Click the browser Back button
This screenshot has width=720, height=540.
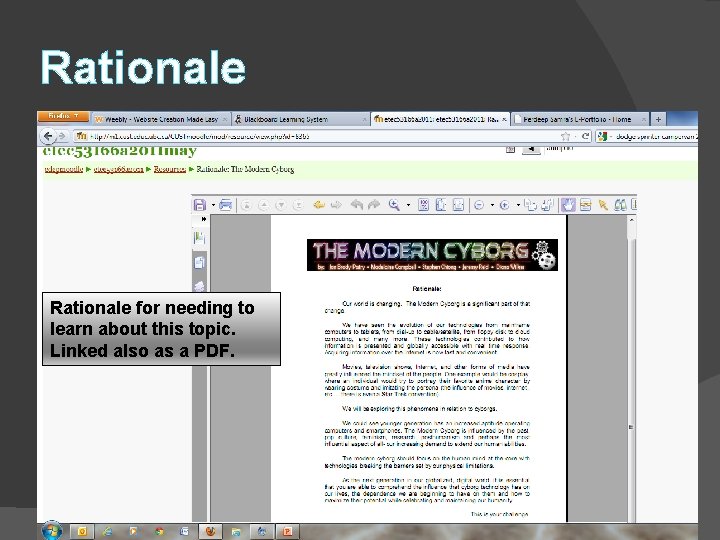click(x=48, y=136)
